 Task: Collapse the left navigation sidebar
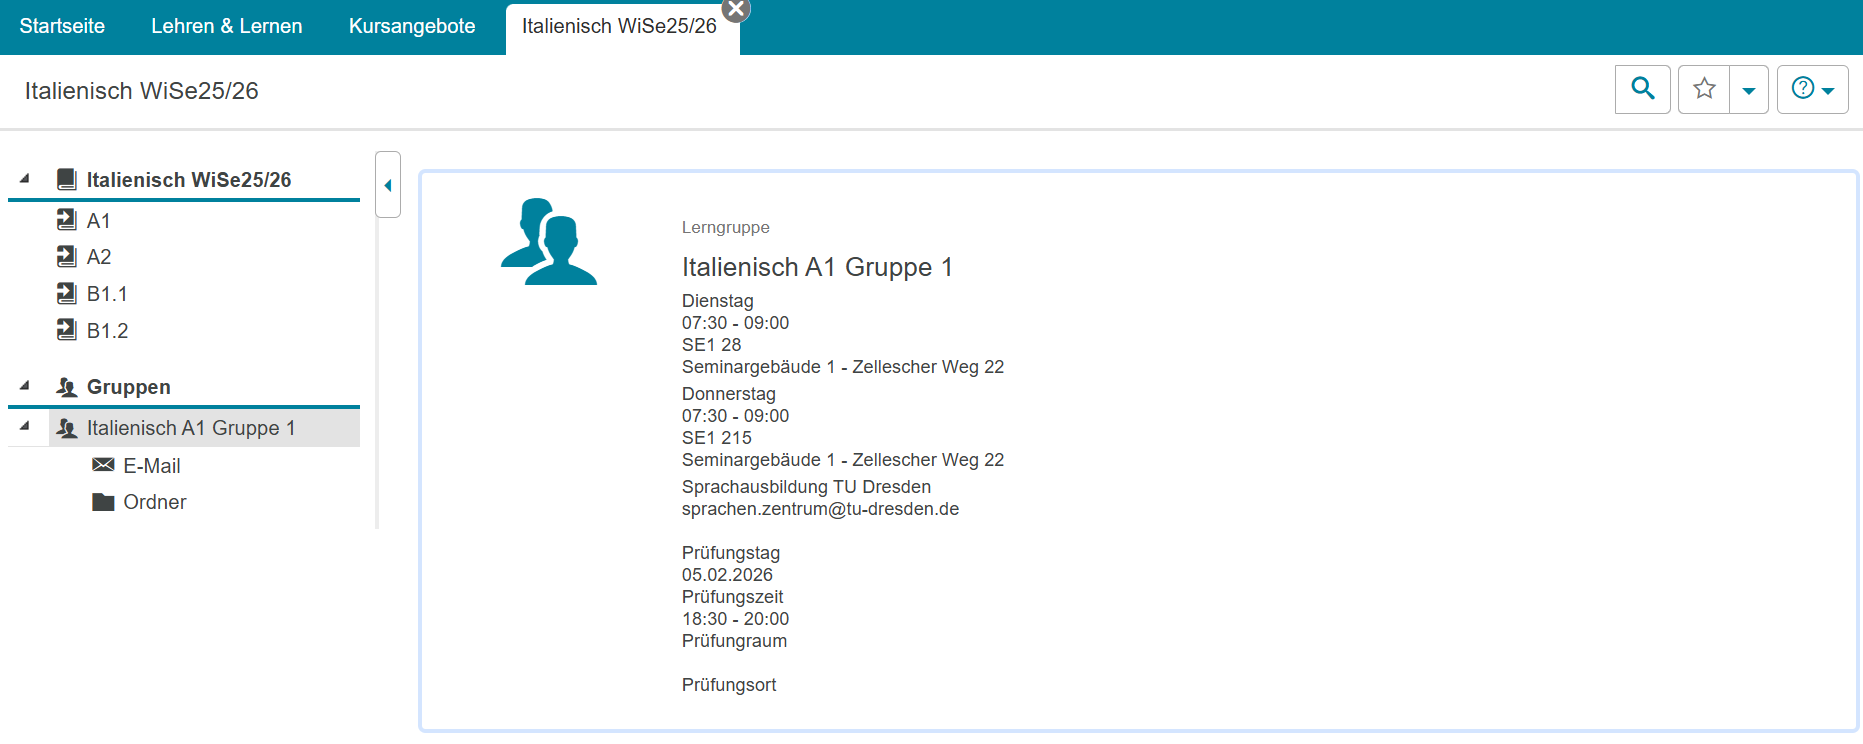[x=388, y=185]
